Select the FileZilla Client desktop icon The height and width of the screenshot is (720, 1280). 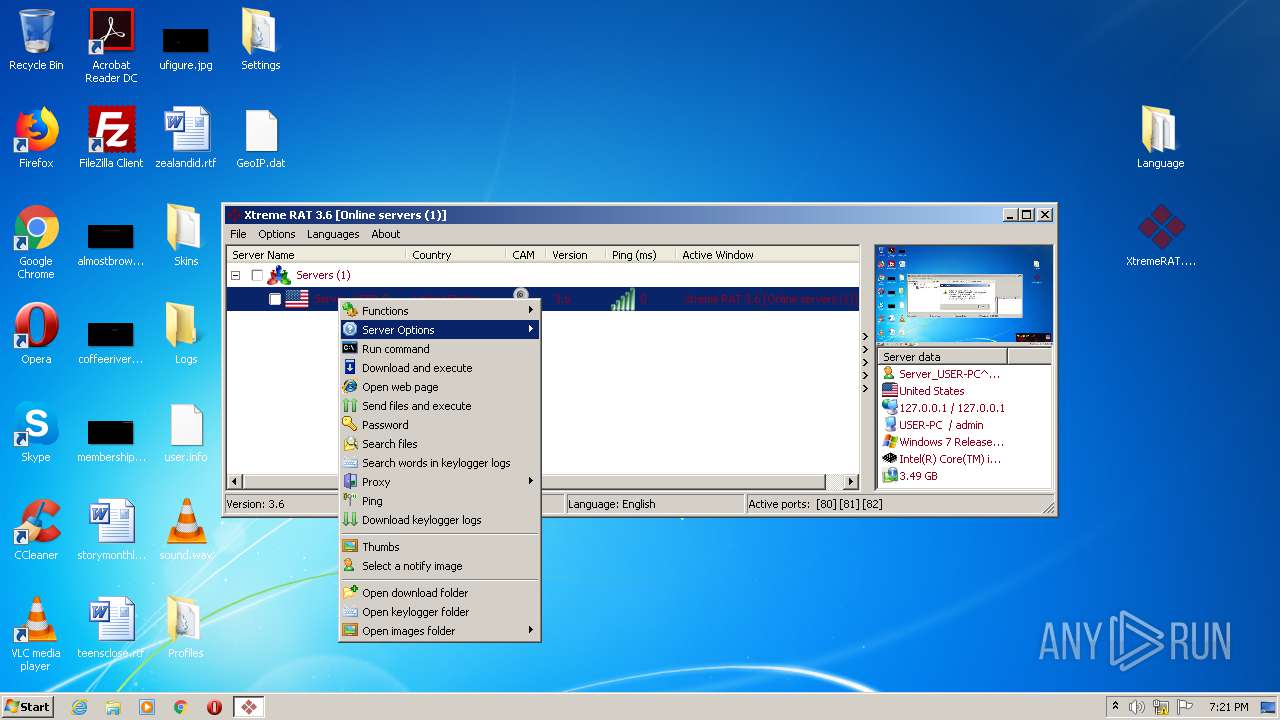[x=111, y=138]
